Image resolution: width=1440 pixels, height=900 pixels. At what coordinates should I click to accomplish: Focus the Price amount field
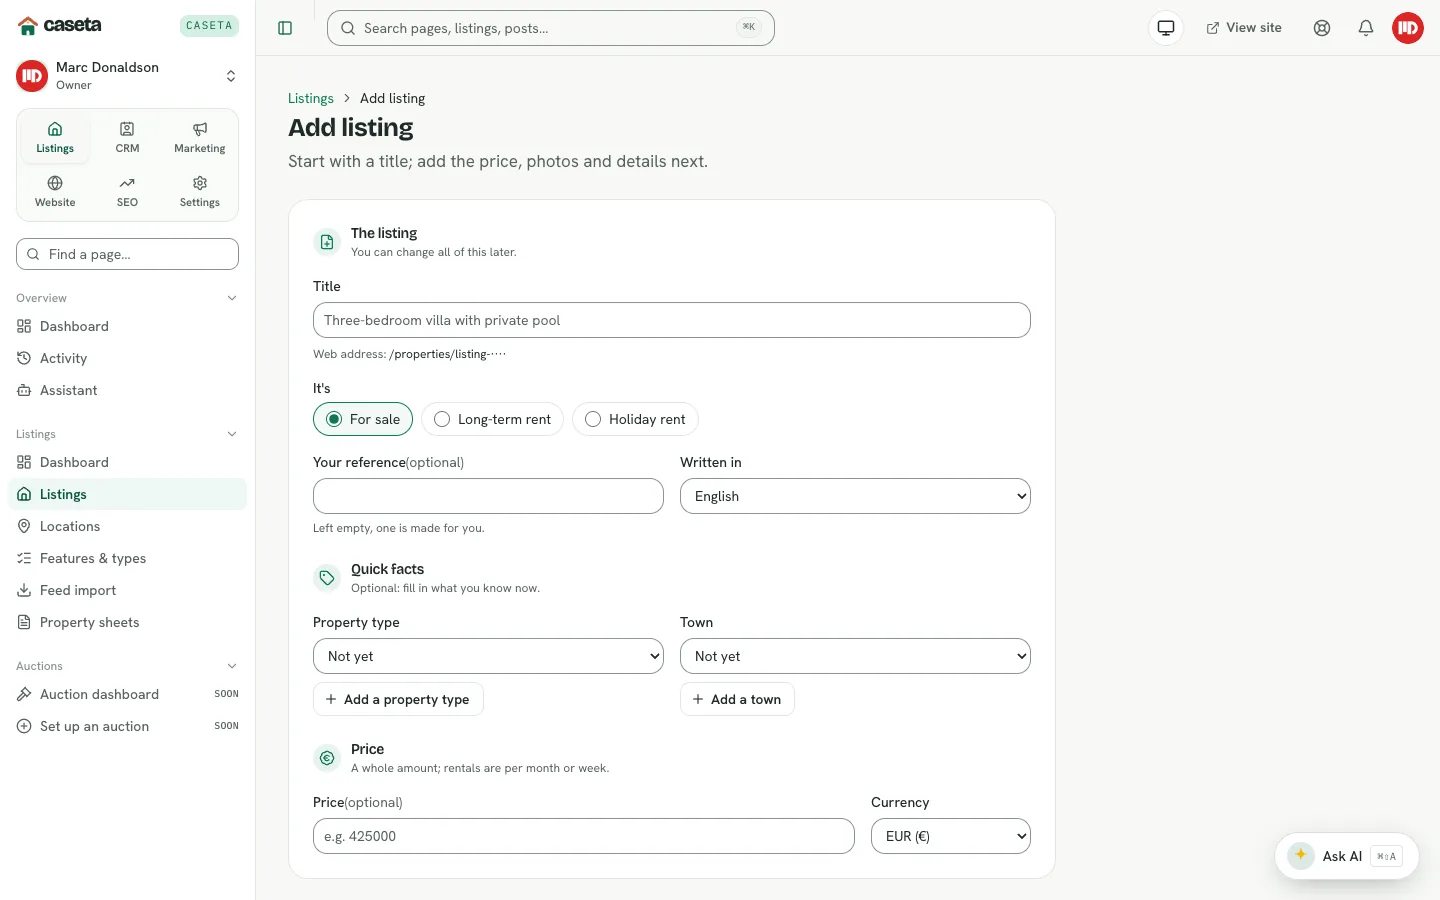point(584,836)
